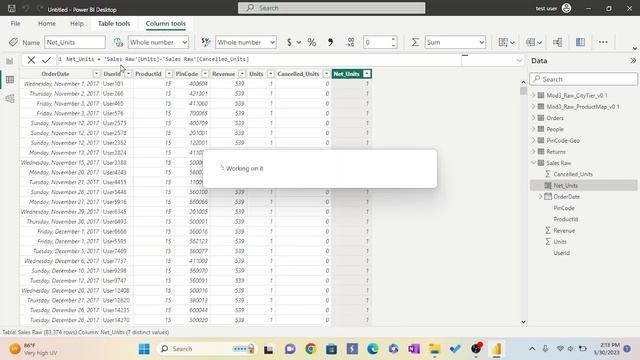Image resolution: width=640 pixels, height=360 pixels.
Task: Click the Undo arrow in title bar
Action: tap(26, 8)
